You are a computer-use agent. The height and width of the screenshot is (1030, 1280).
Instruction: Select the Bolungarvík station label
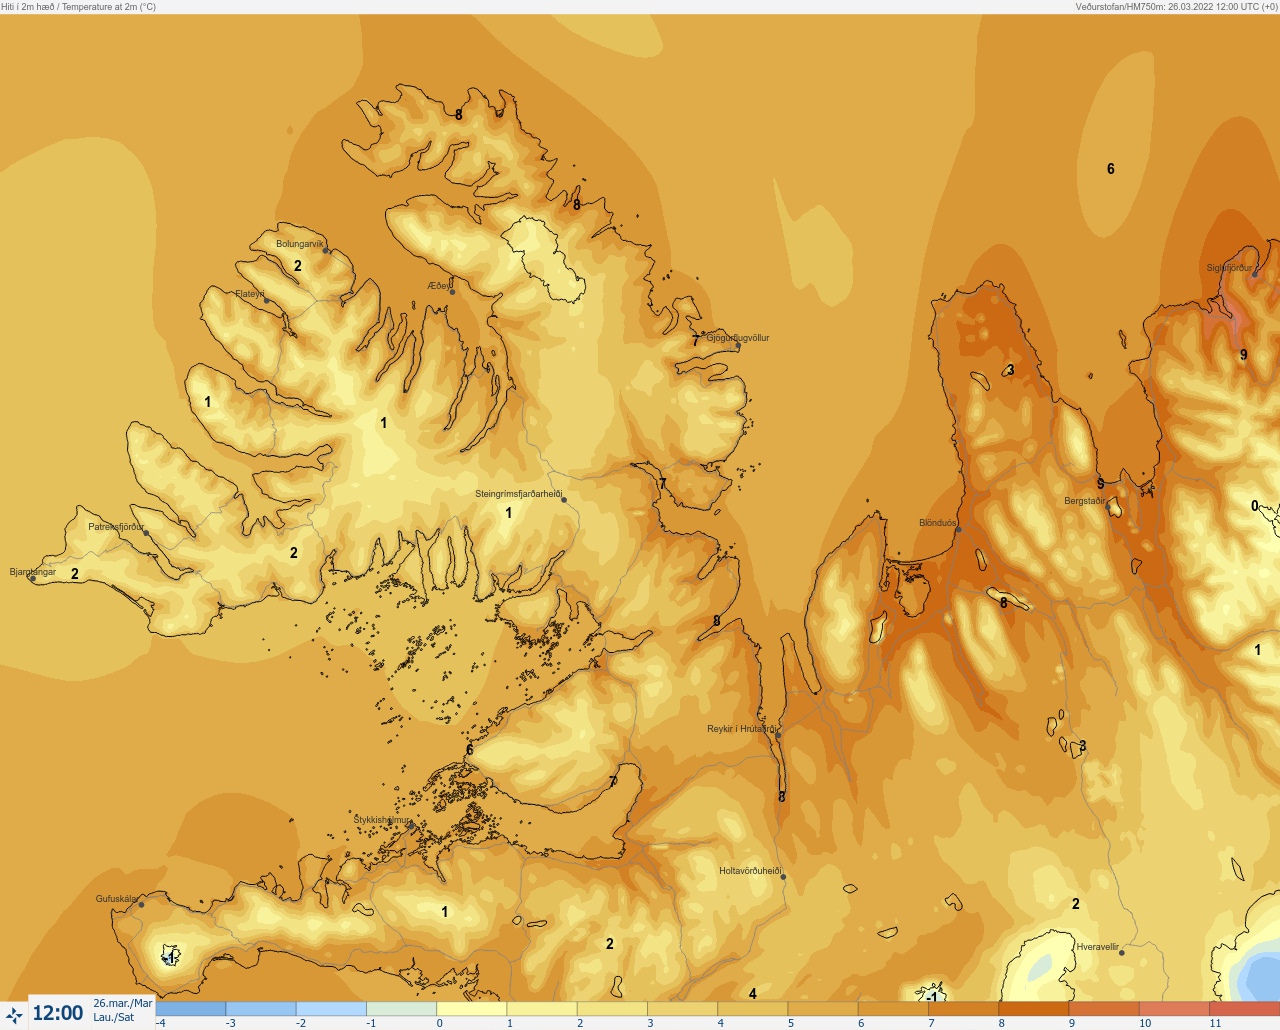(300, 244)
